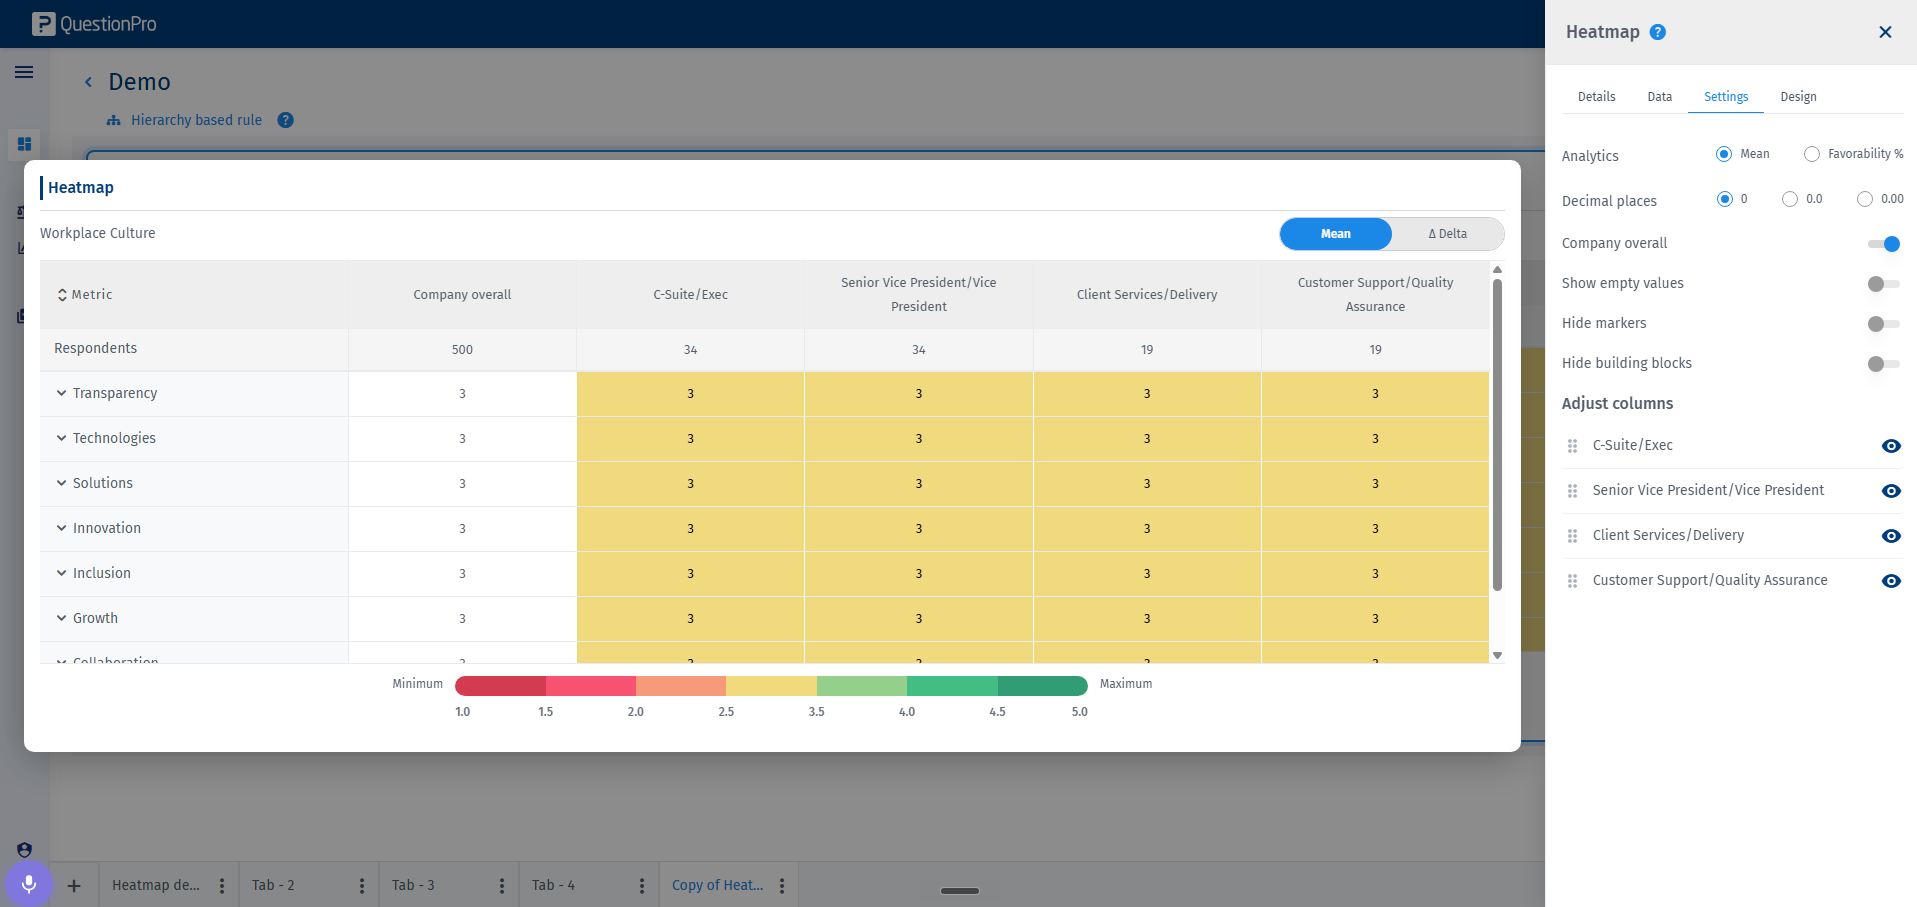The width and height of the screenshot is (1917, 907).
Task: Open the Heatmap de... bottom tab
Action: click(156, 885)
